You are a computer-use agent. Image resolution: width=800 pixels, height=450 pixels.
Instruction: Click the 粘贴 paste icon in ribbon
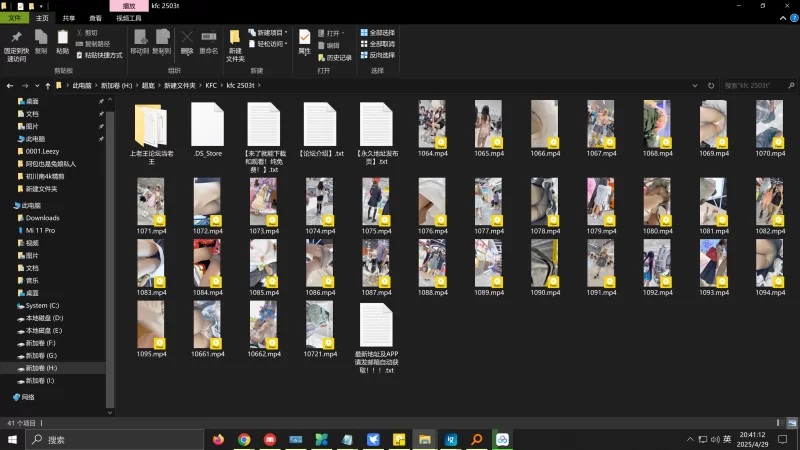(63, 38)
